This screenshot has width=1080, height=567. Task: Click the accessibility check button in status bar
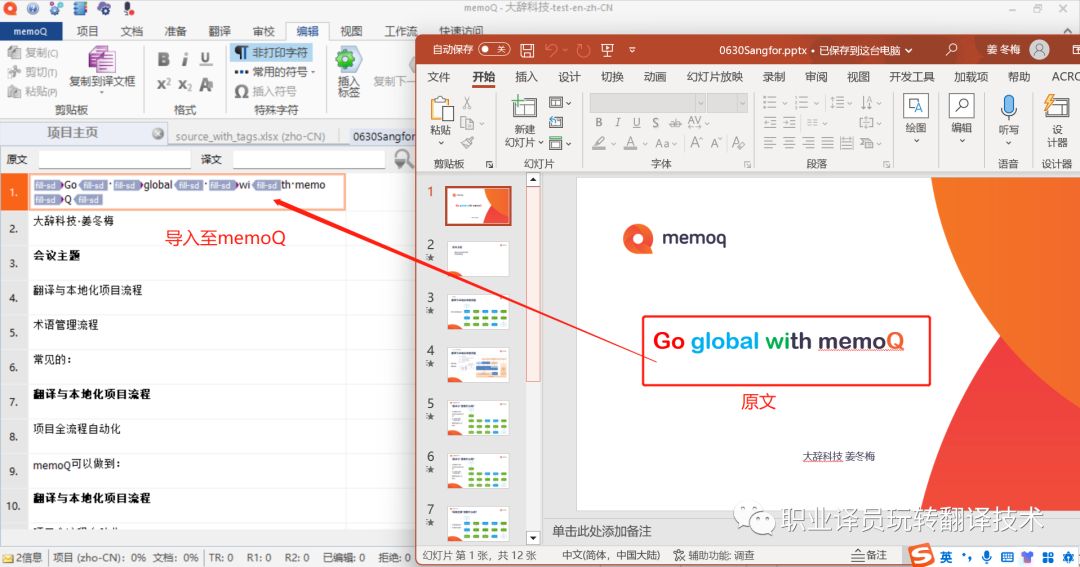(714, 555)
